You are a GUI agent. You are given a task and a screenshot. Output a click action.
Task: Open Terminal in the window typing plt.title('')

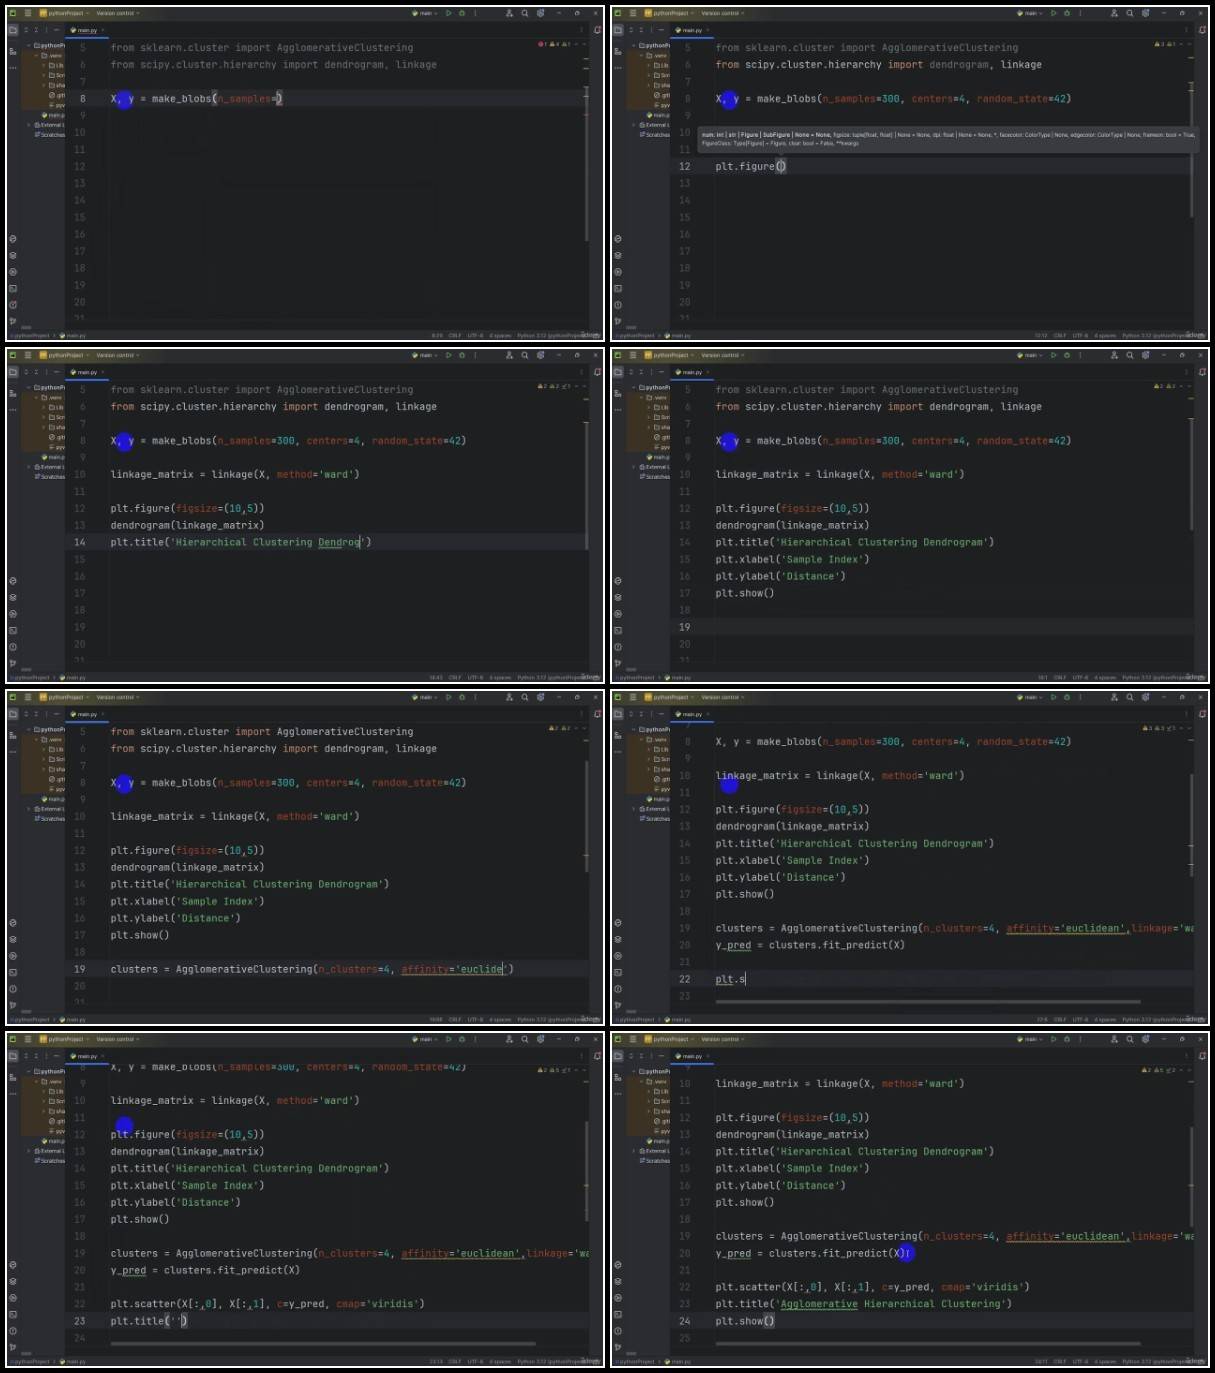point(13,1314)
